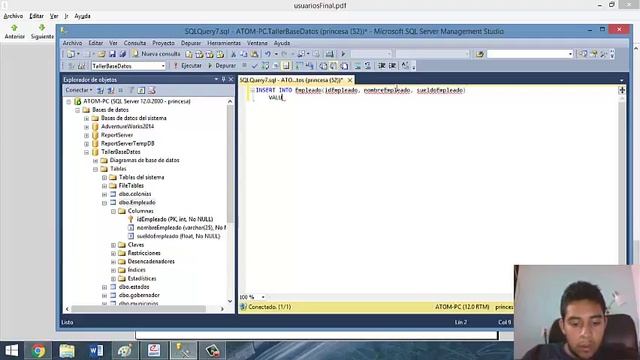The width and height of the screenshot is (640, 360).
Task: Select the Restricciones folder
Action: [x=144, y=253]
